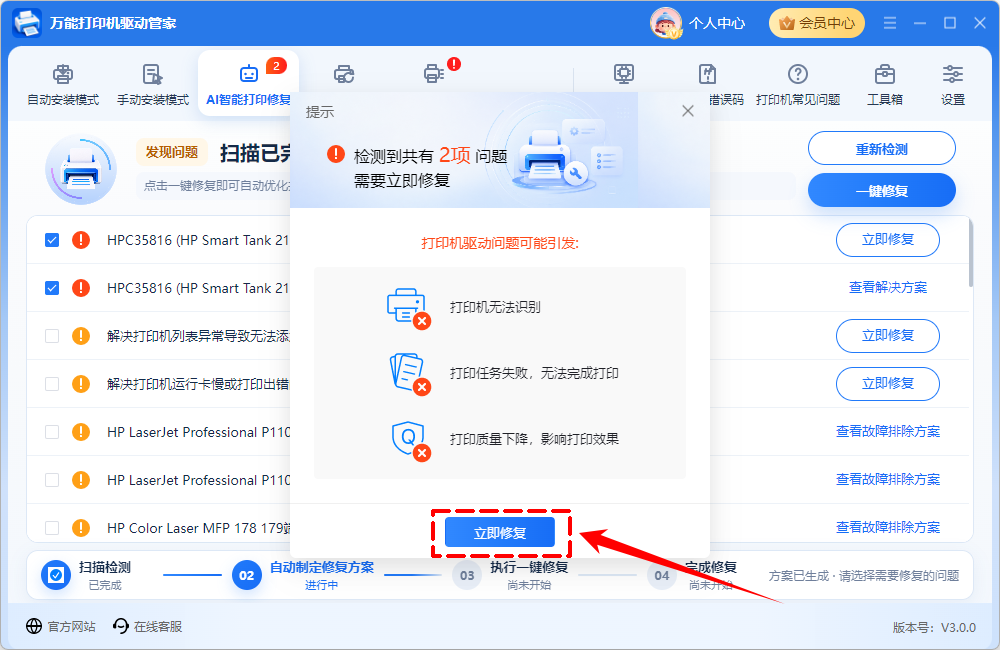Open the 官方网站 official website link
The height and width of the screenshot is (650, 1000).
(x=61, y=627)
